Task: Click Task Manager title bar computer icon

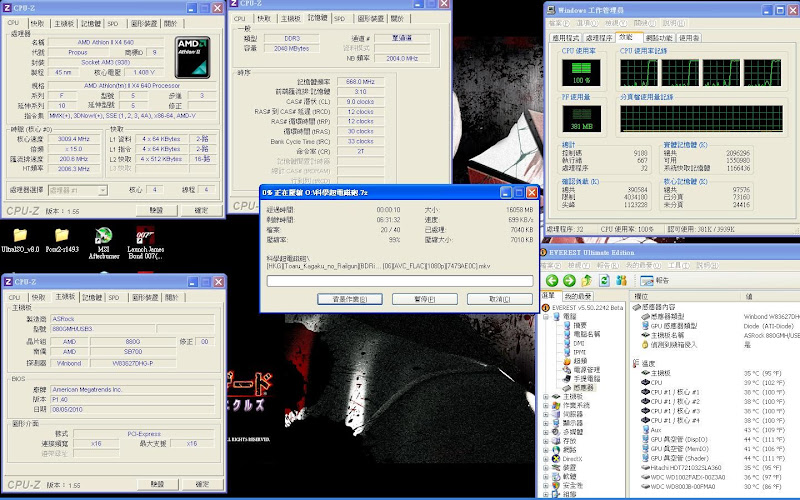Action: [551, 10]
